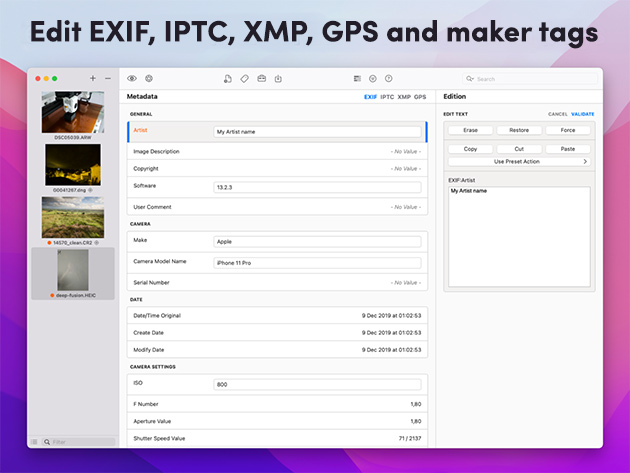Click the Paste button
The image size is (630, 473).
click(568, 149)
